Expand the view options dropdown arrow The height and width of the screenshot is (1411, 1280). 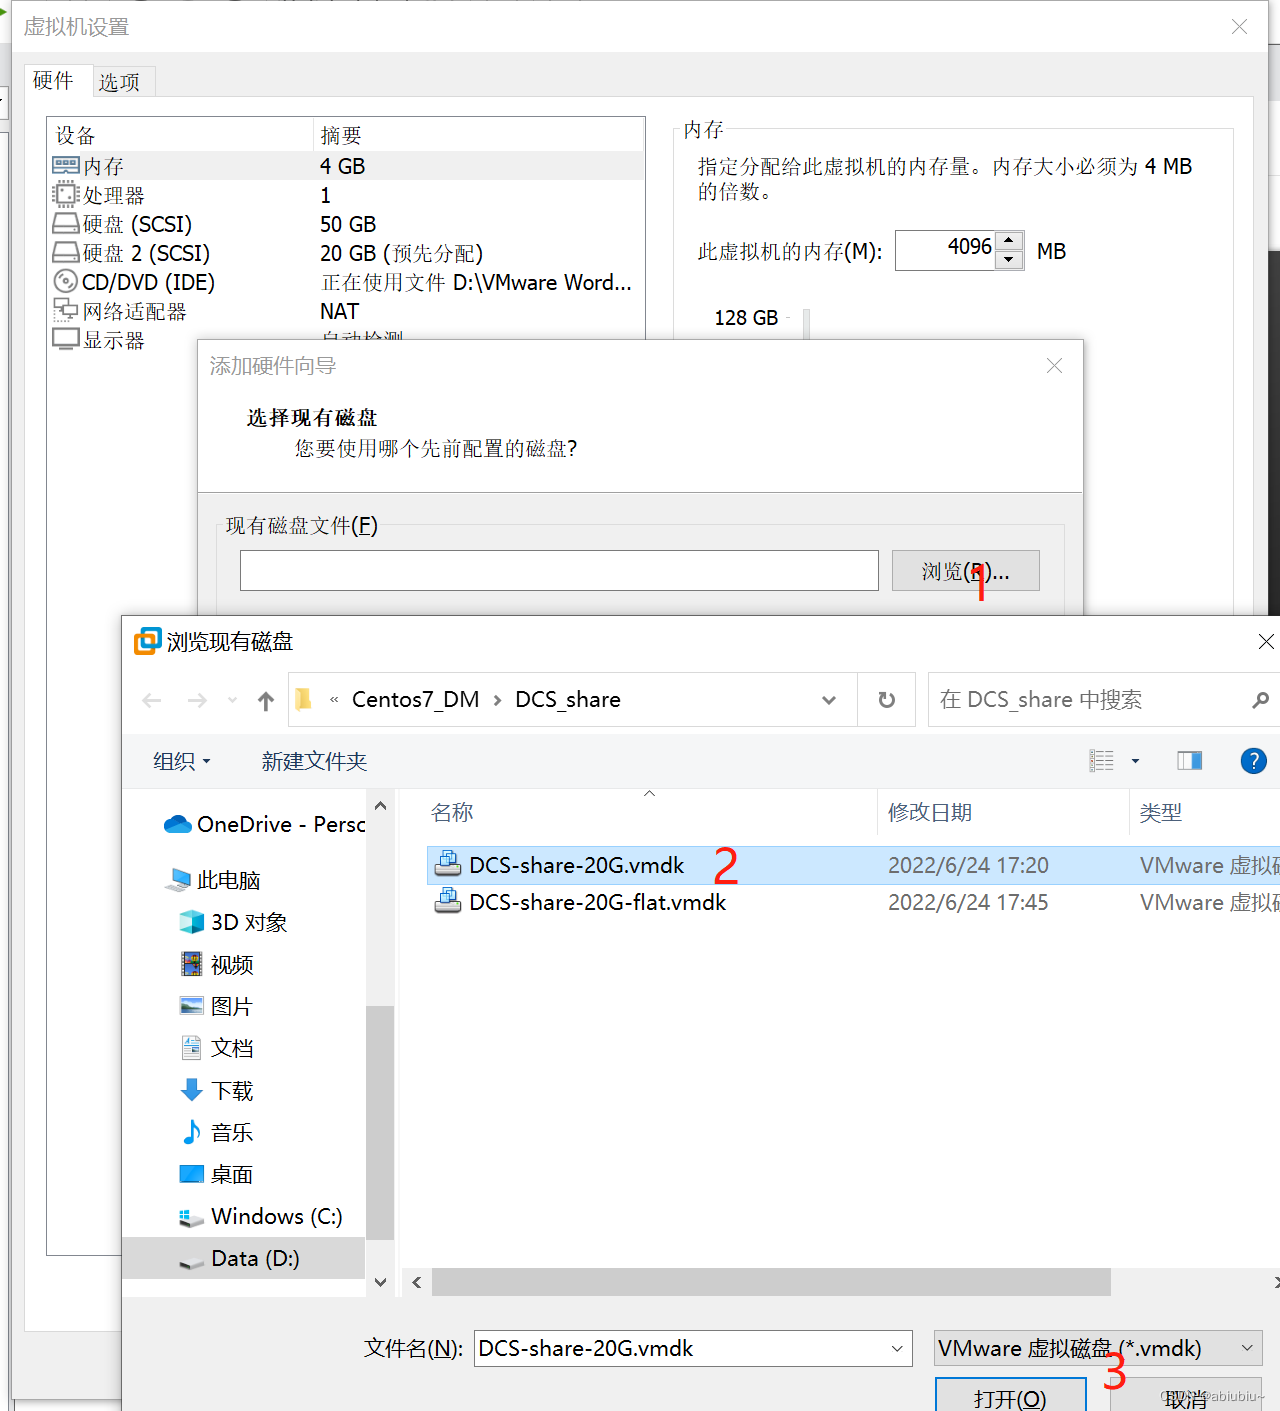[1135, 761]
